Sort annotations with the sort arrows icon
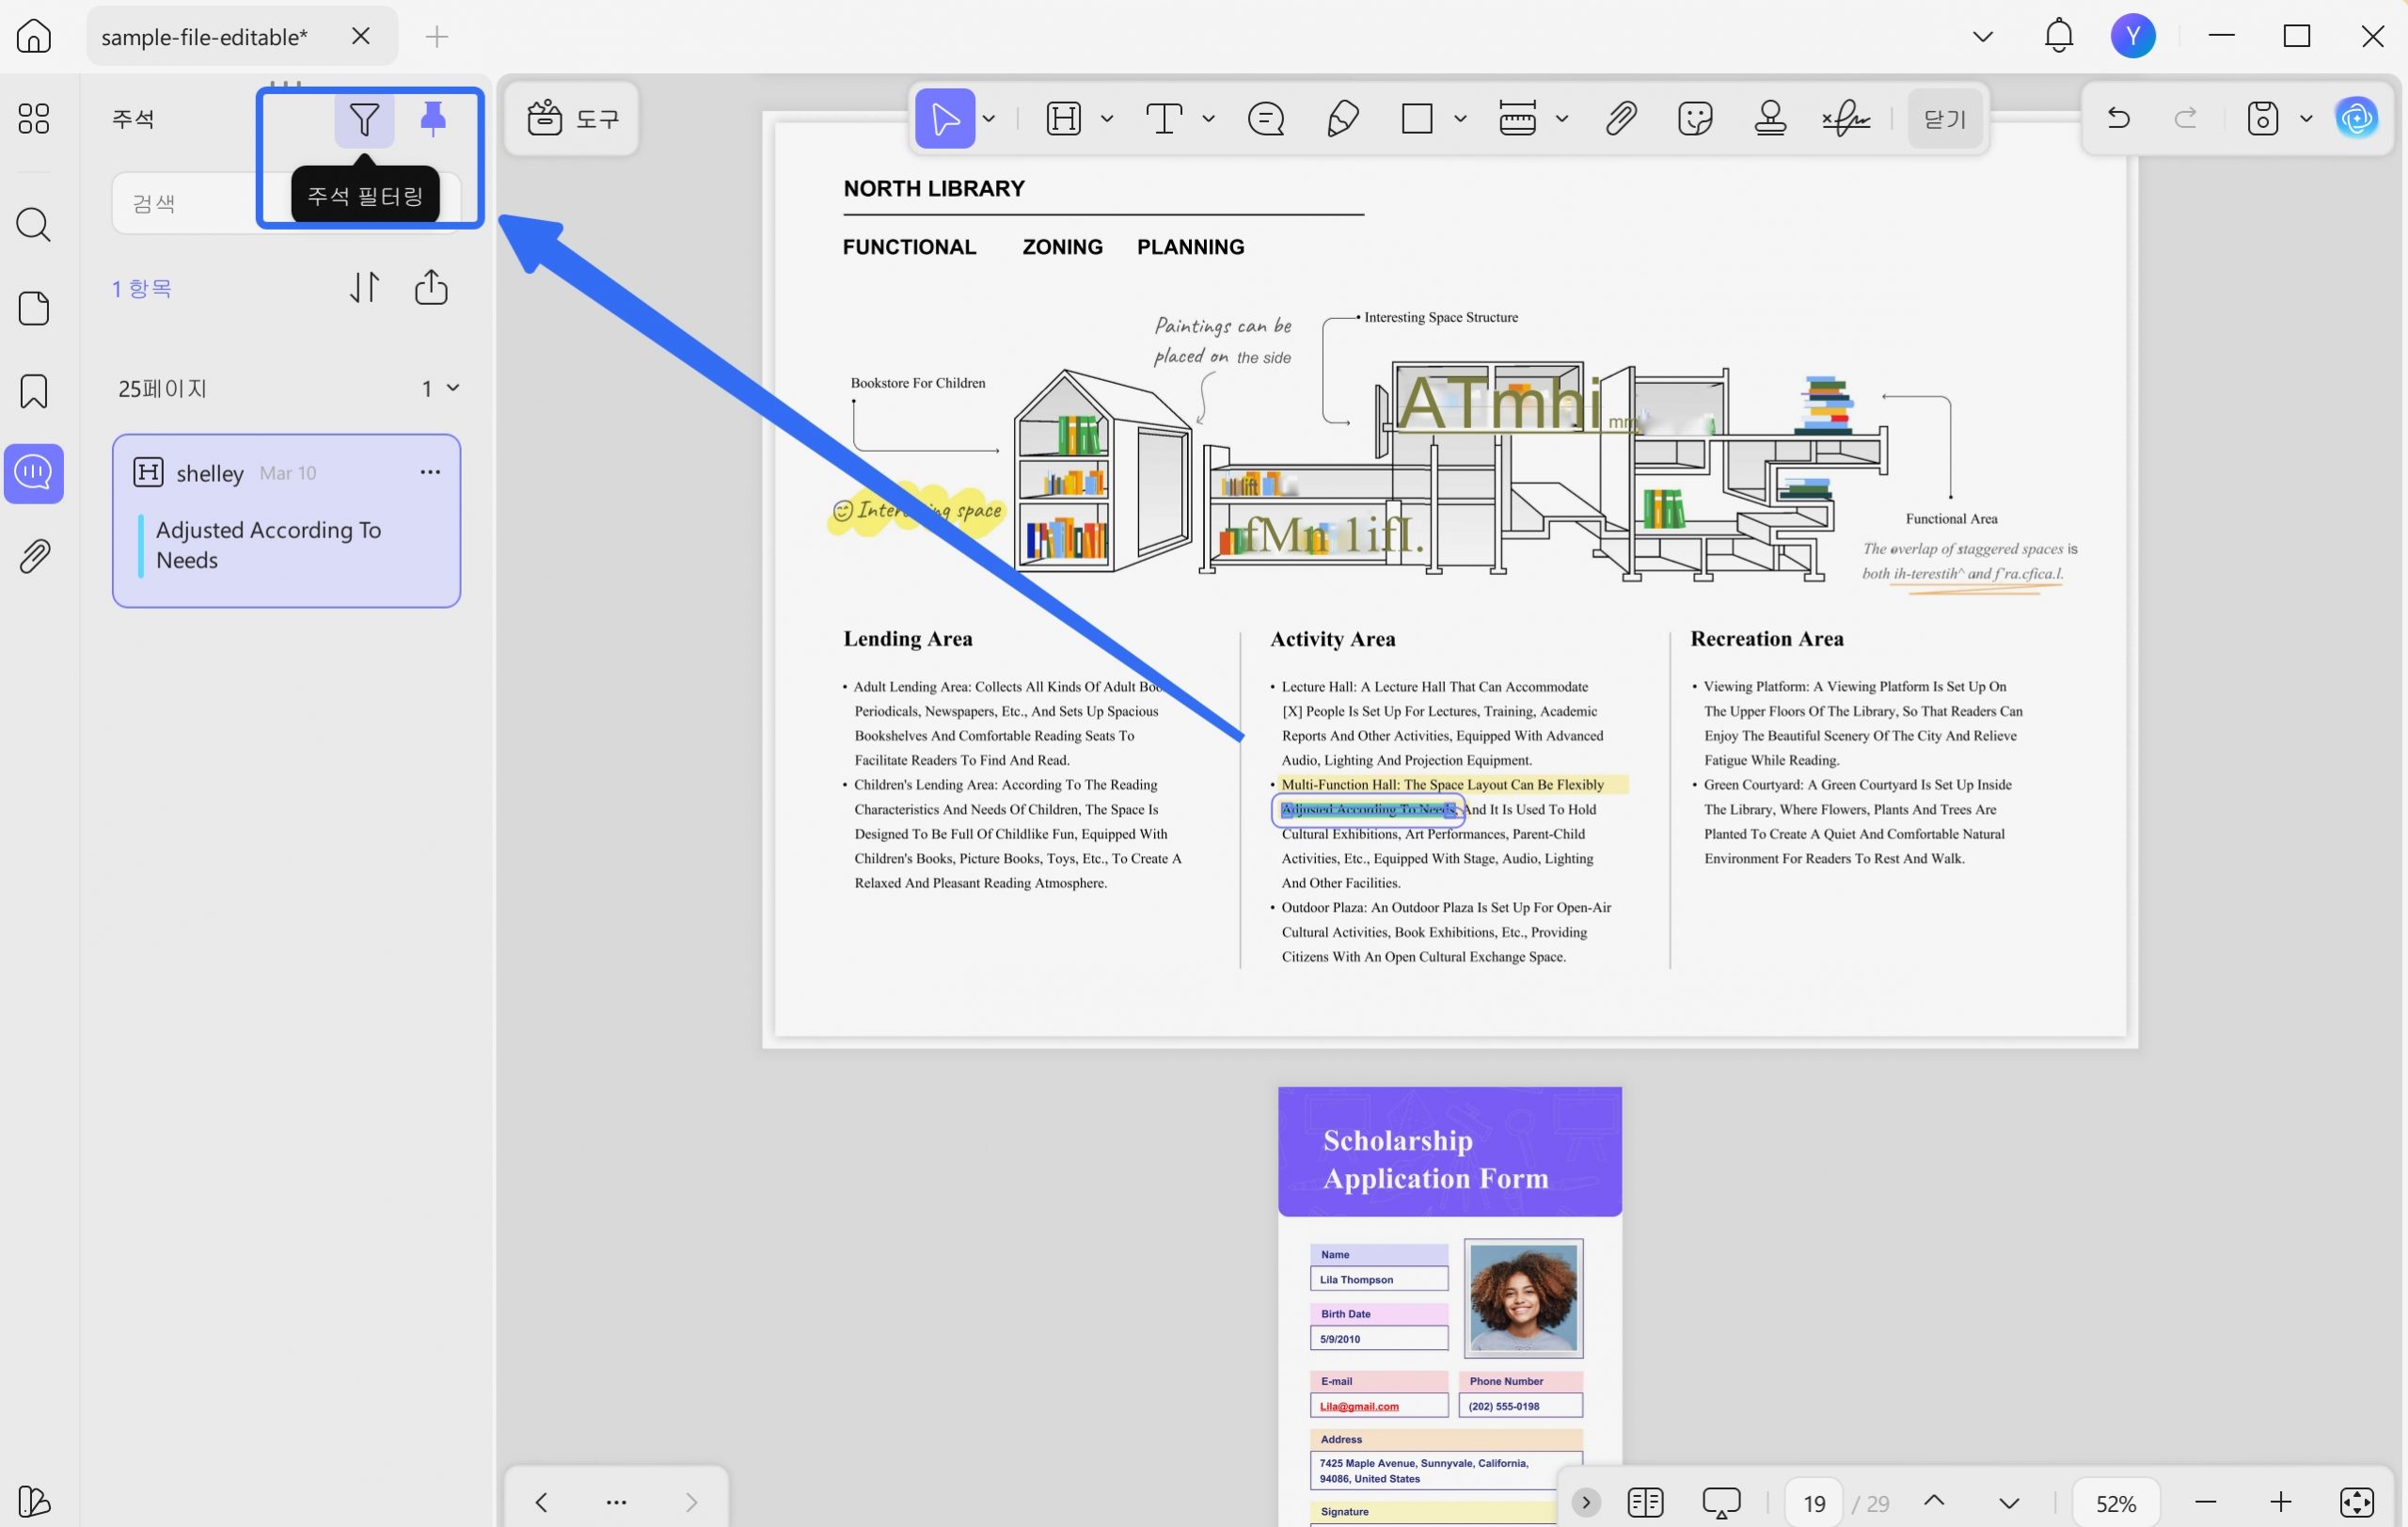 [x=365, y=288]
